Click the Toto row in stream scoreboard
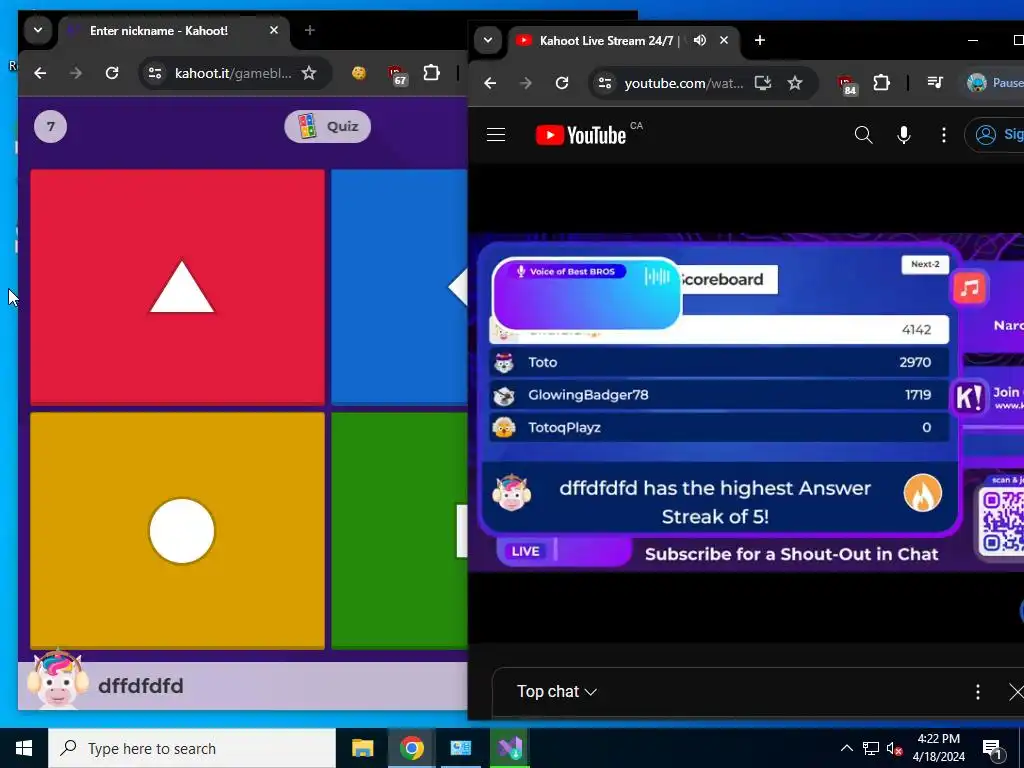This screenshot has height=768, width=1024. point(719,362)
